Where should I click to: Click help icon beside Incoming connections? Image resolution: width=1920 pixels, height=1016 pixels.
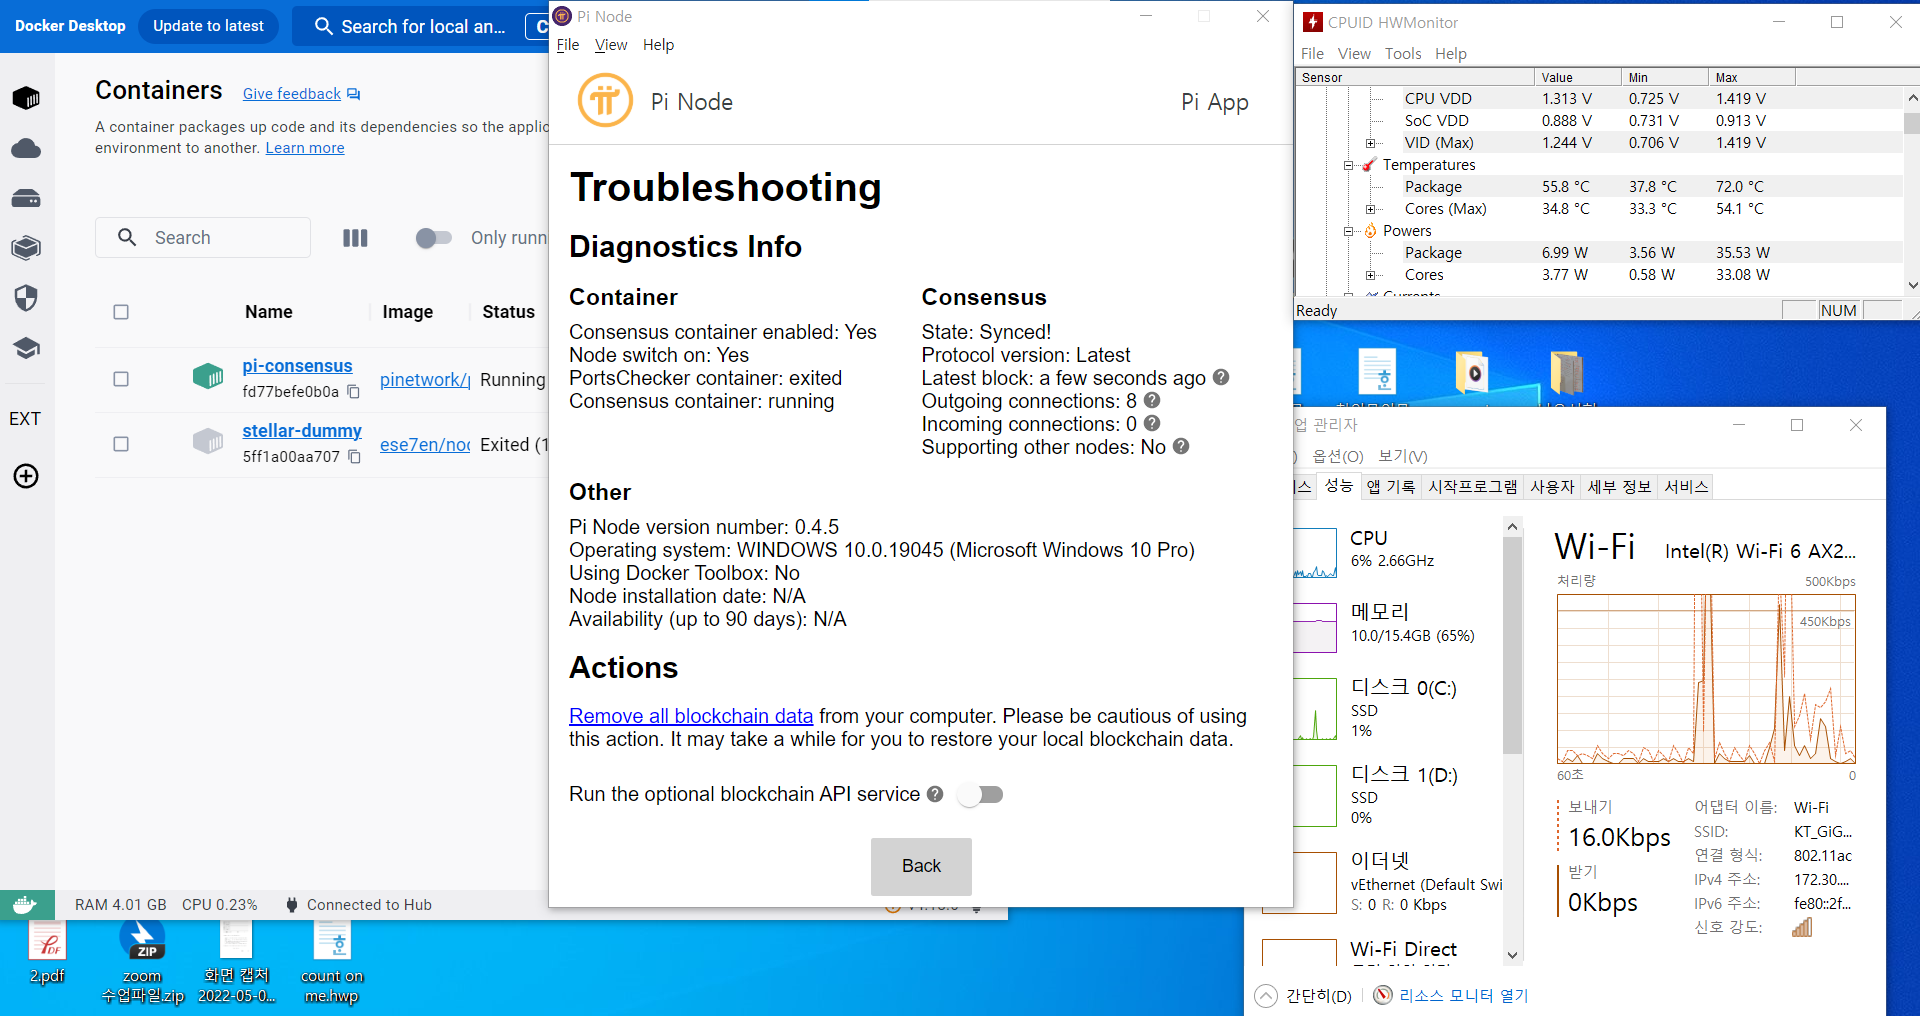[x=1152, y=423]
